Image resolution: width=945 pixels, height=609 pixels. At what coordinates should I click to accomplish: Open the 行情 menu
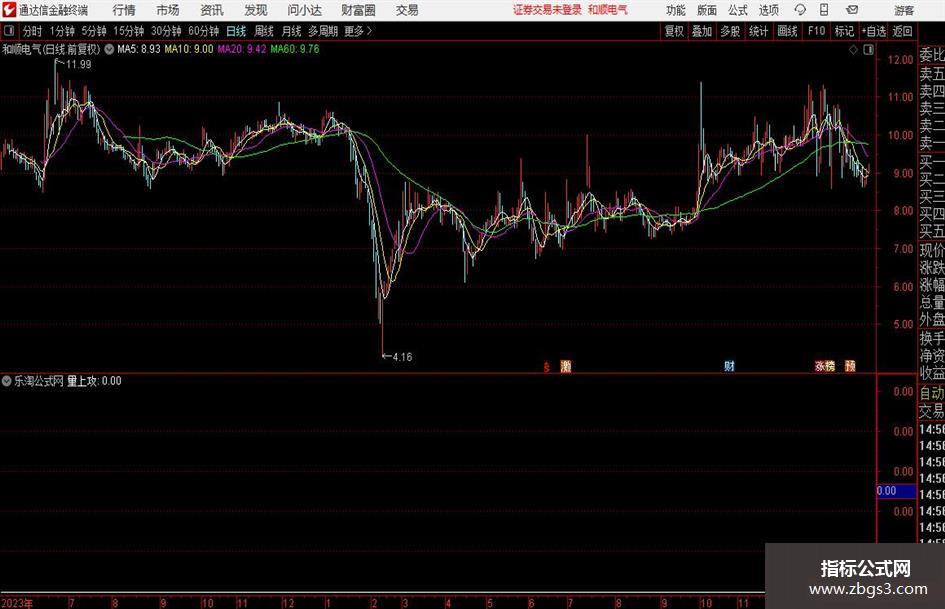tap(124, 10)
